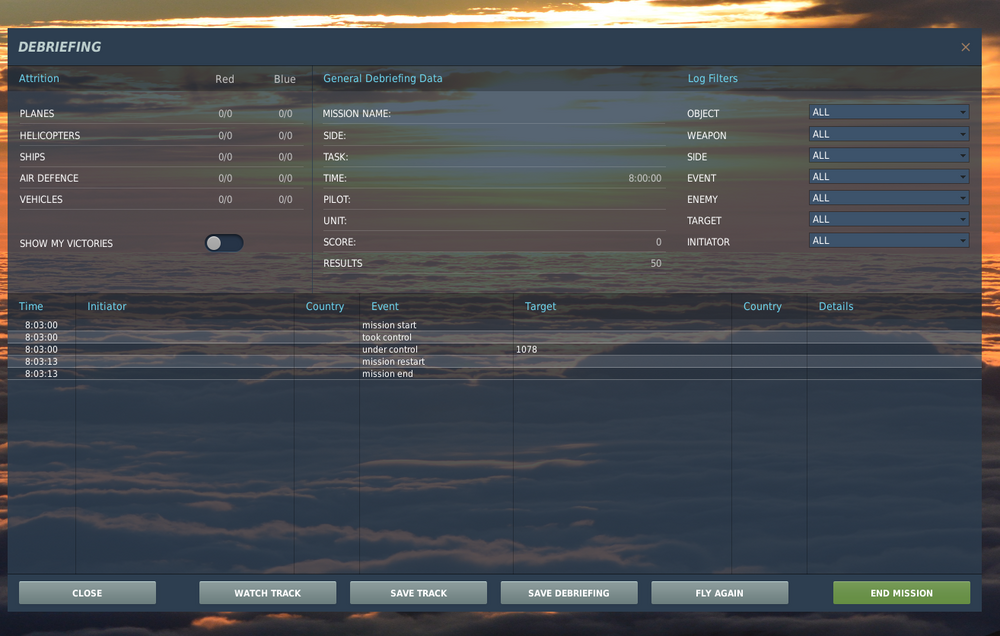The height and width of the screenshot is (636, 1000).
Task: Click the green END MISSION button
Action: pos(901,593)
